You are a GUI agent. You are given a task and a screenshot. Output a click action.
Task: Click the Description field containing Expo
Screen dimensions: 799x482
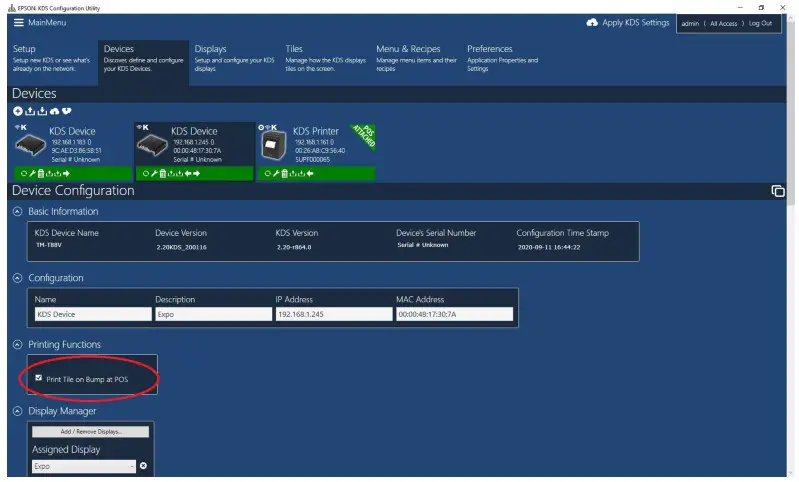[214, 314]
